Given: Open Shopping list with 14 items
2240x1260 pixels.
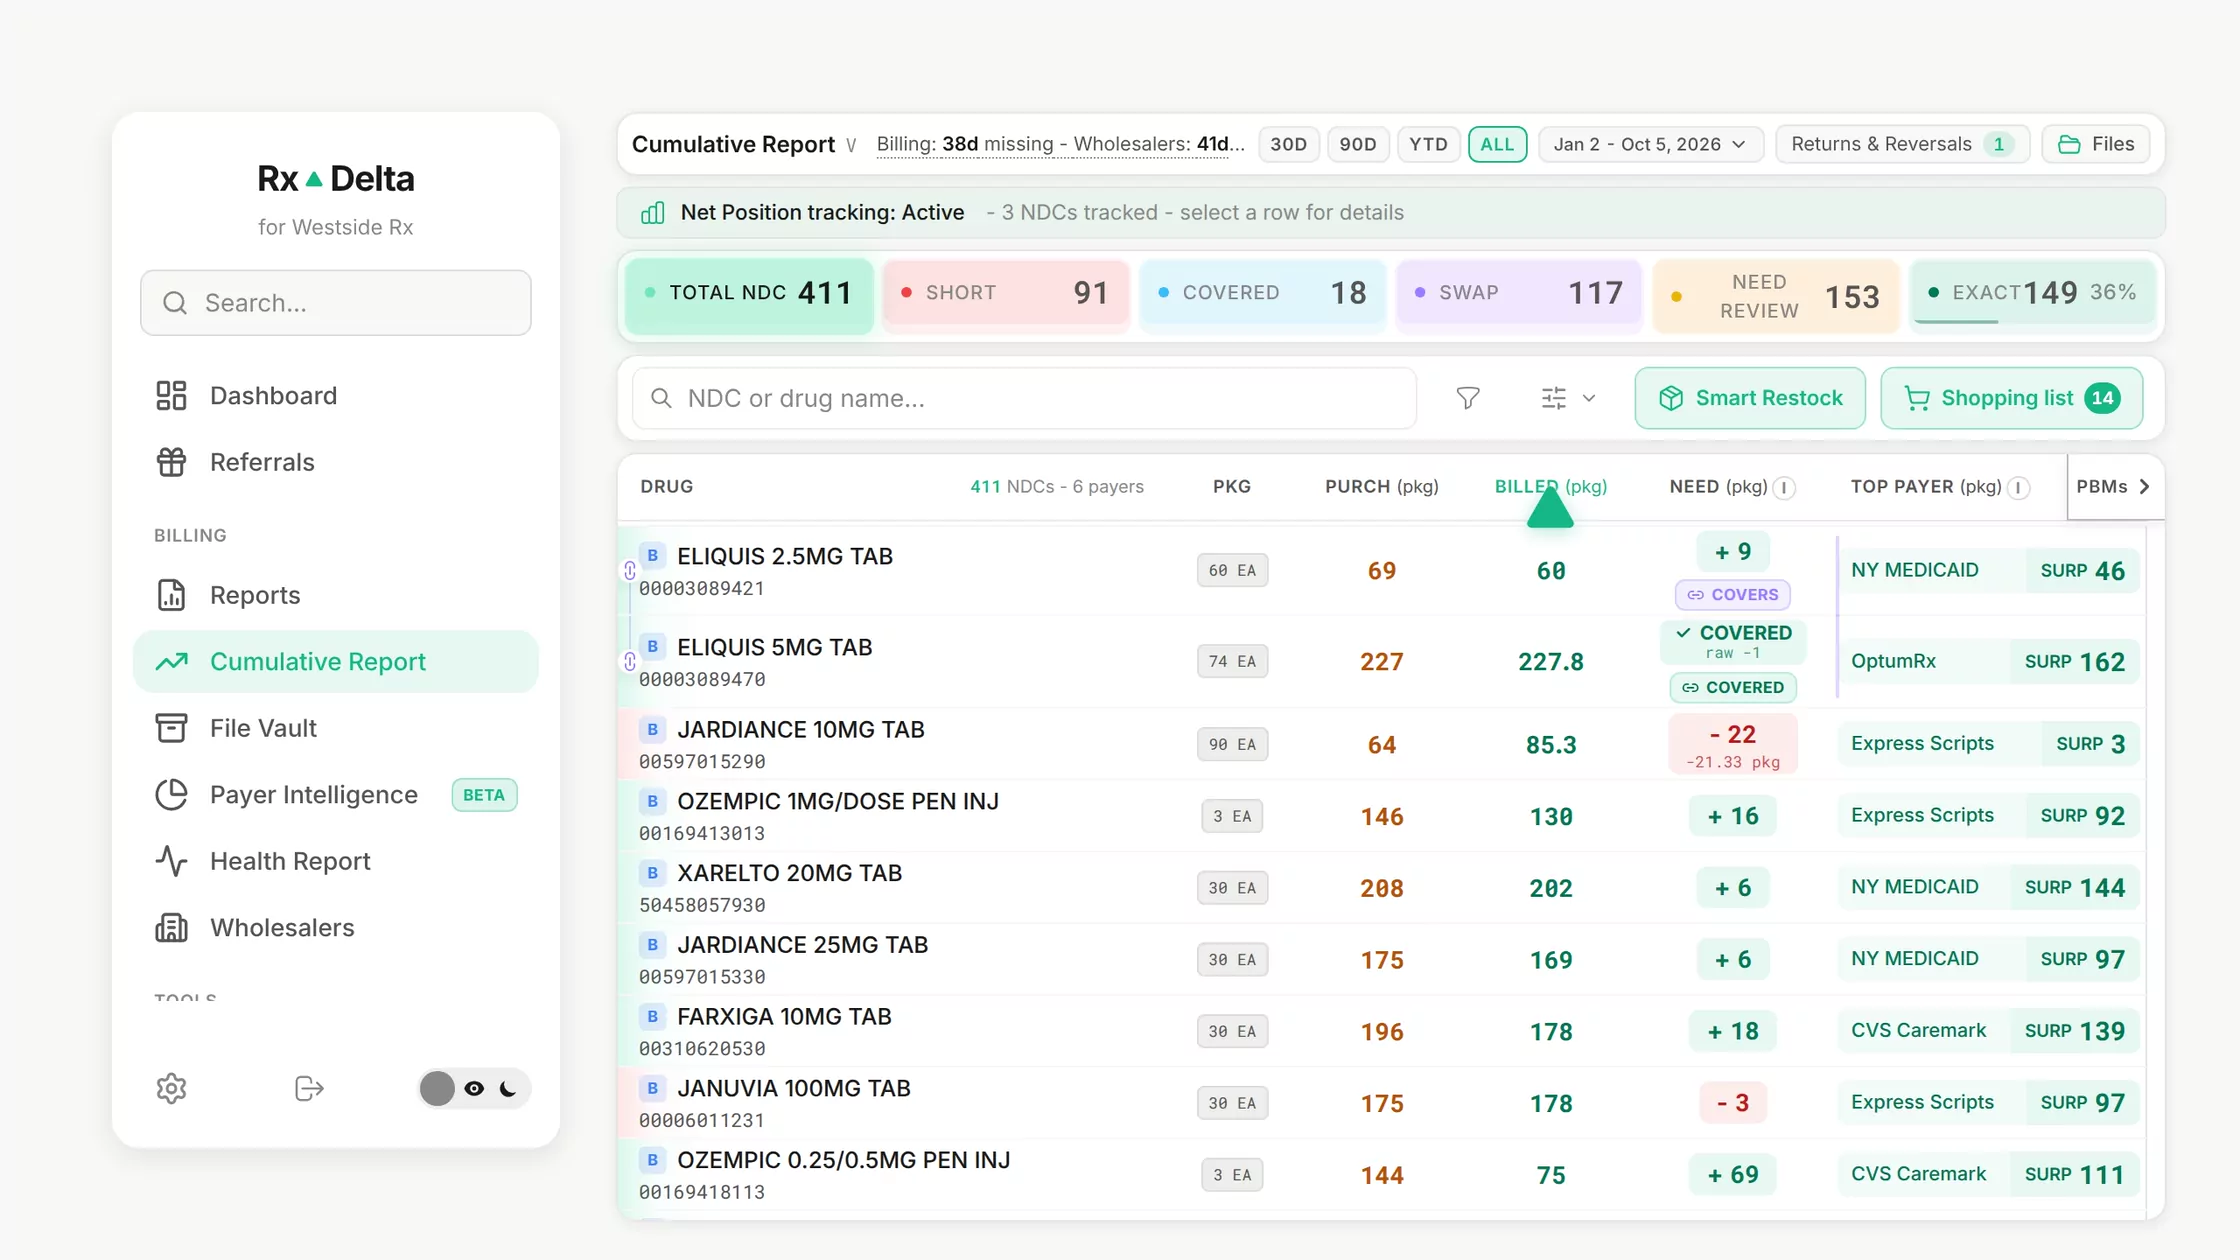Looking at the screenshot, I should (x=2011, y=398).
